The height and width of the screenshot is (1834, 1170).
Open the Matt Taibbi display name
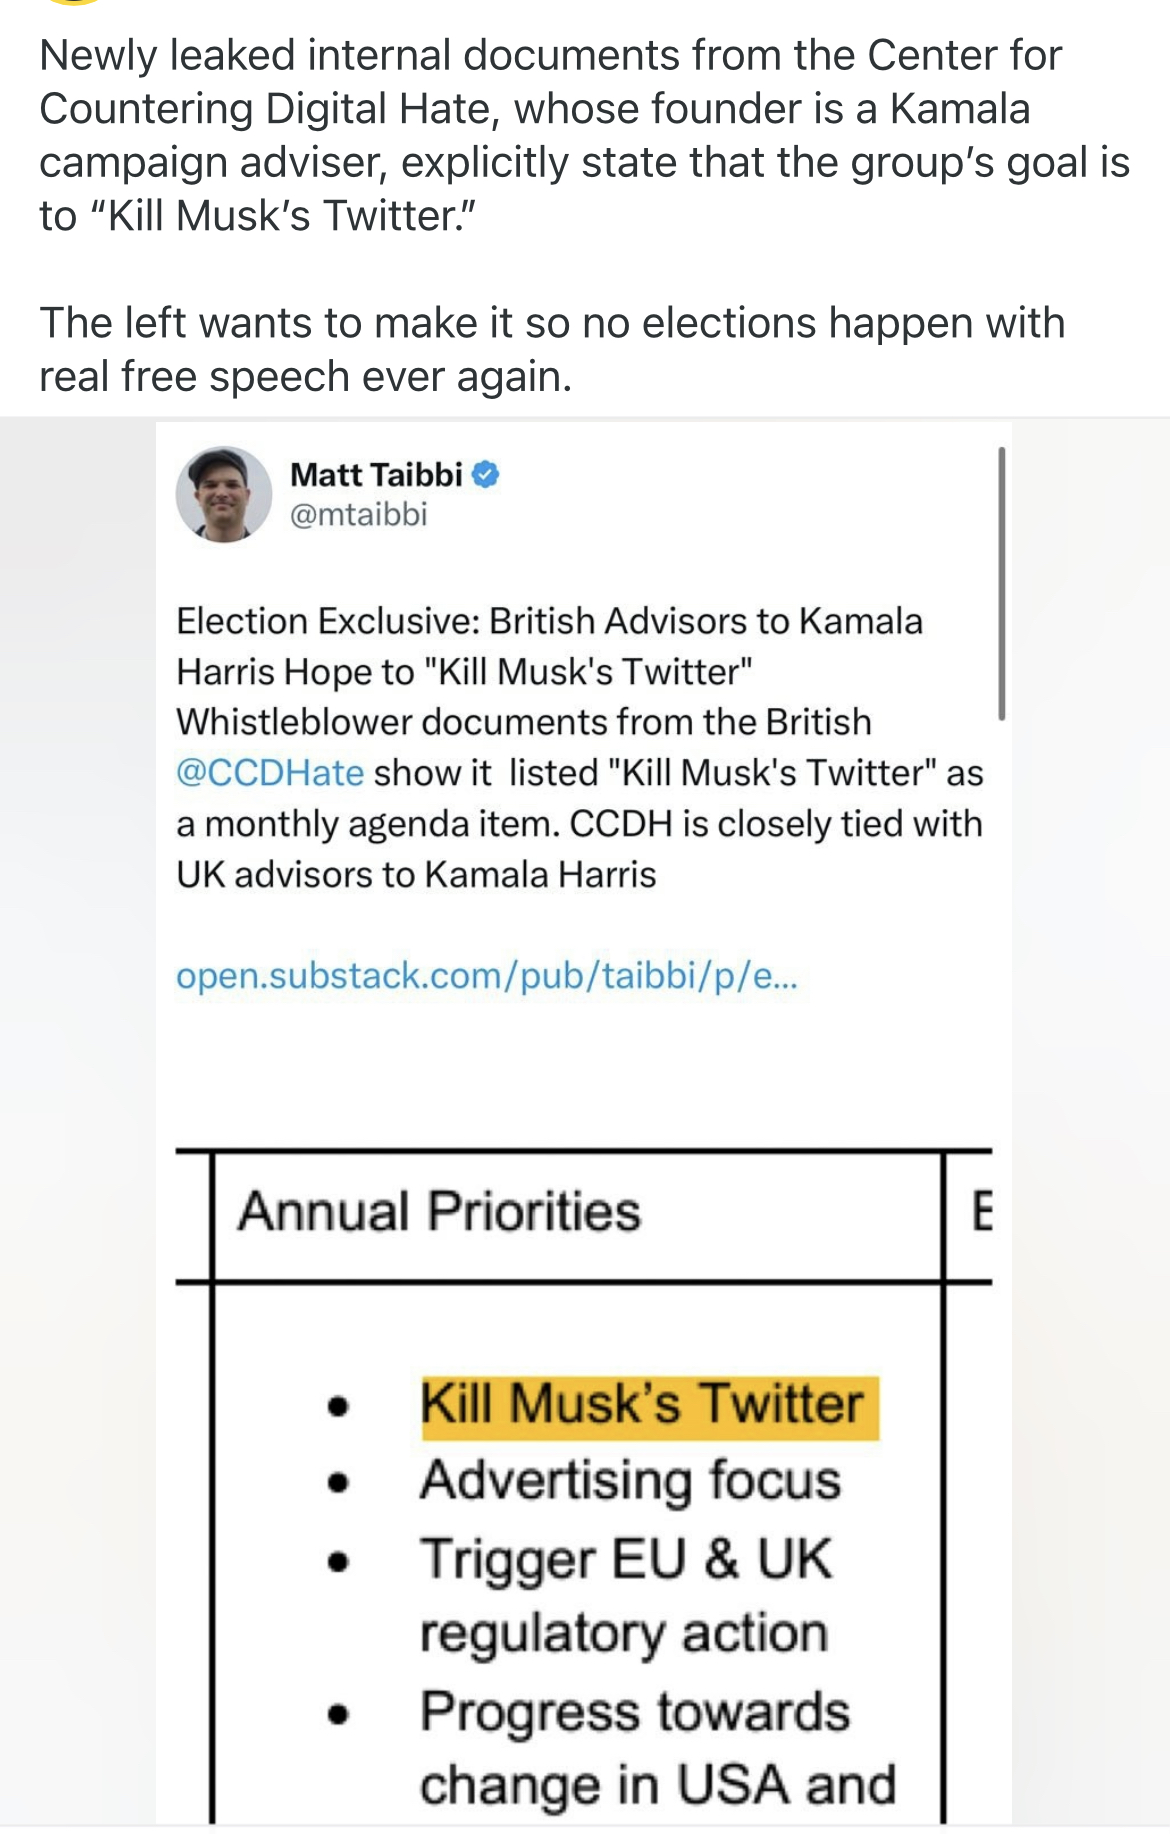point(376,474)
